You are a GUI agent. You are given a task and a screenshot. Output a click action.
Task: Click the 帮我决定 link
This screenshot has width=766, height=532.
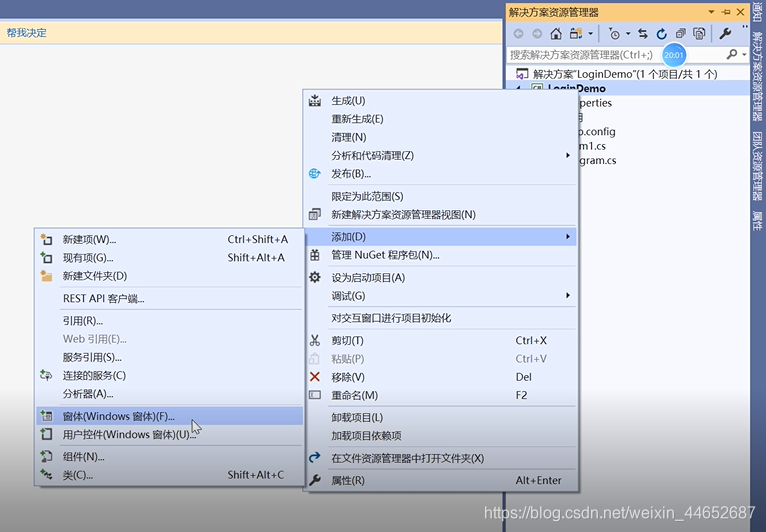(26, 33)
